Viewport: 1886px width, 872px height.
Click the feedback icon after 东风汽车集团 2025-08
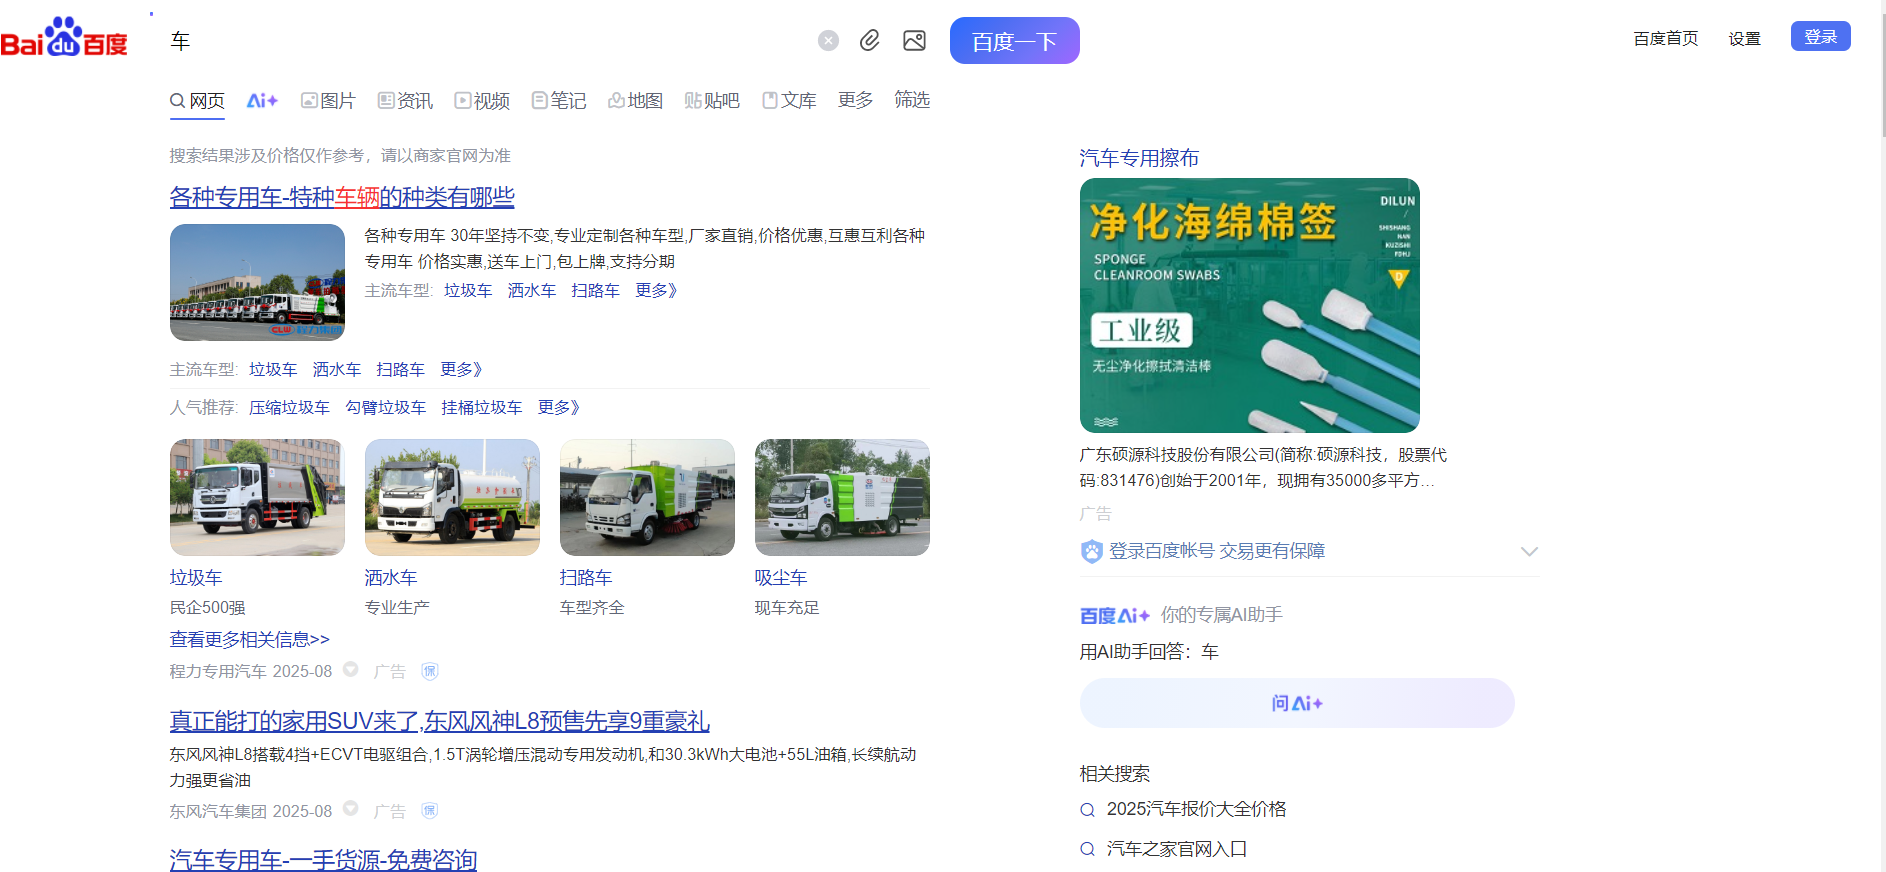tap(351, 809)
